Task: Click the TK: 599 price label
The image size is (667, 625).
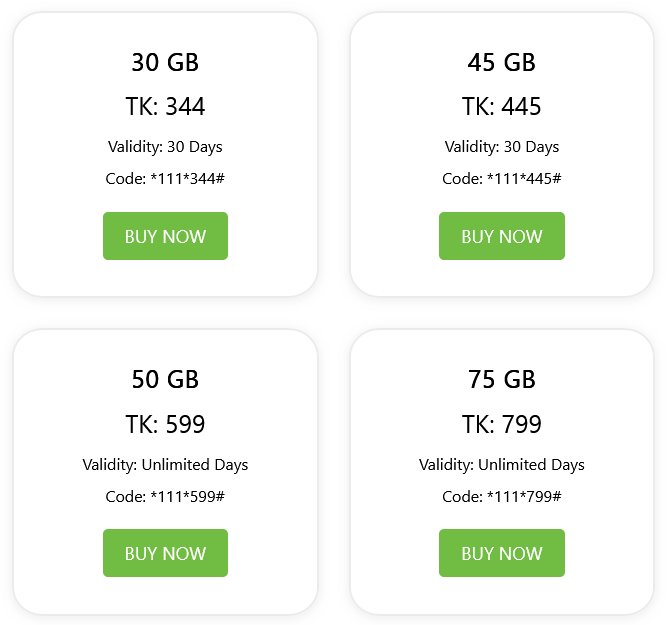Action: pos(165,424)
